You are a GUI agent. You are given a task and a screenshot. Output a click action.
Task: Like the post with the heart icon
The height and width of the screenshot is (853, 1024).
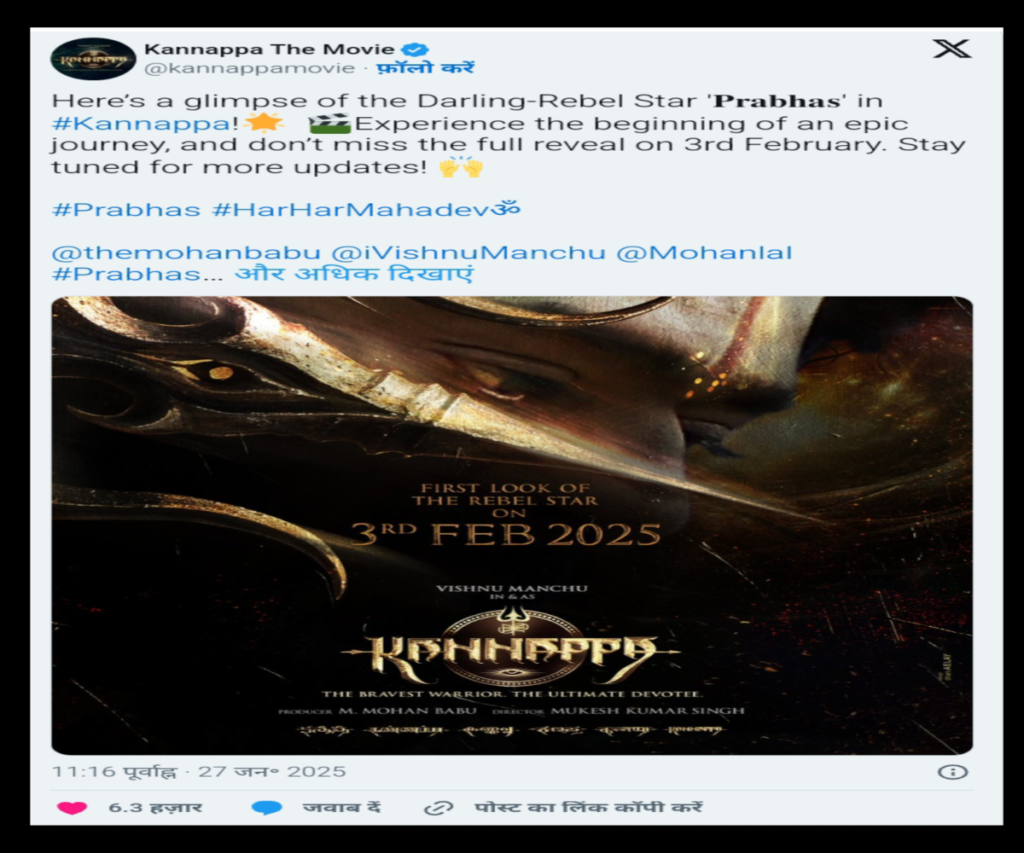[72, 807]
